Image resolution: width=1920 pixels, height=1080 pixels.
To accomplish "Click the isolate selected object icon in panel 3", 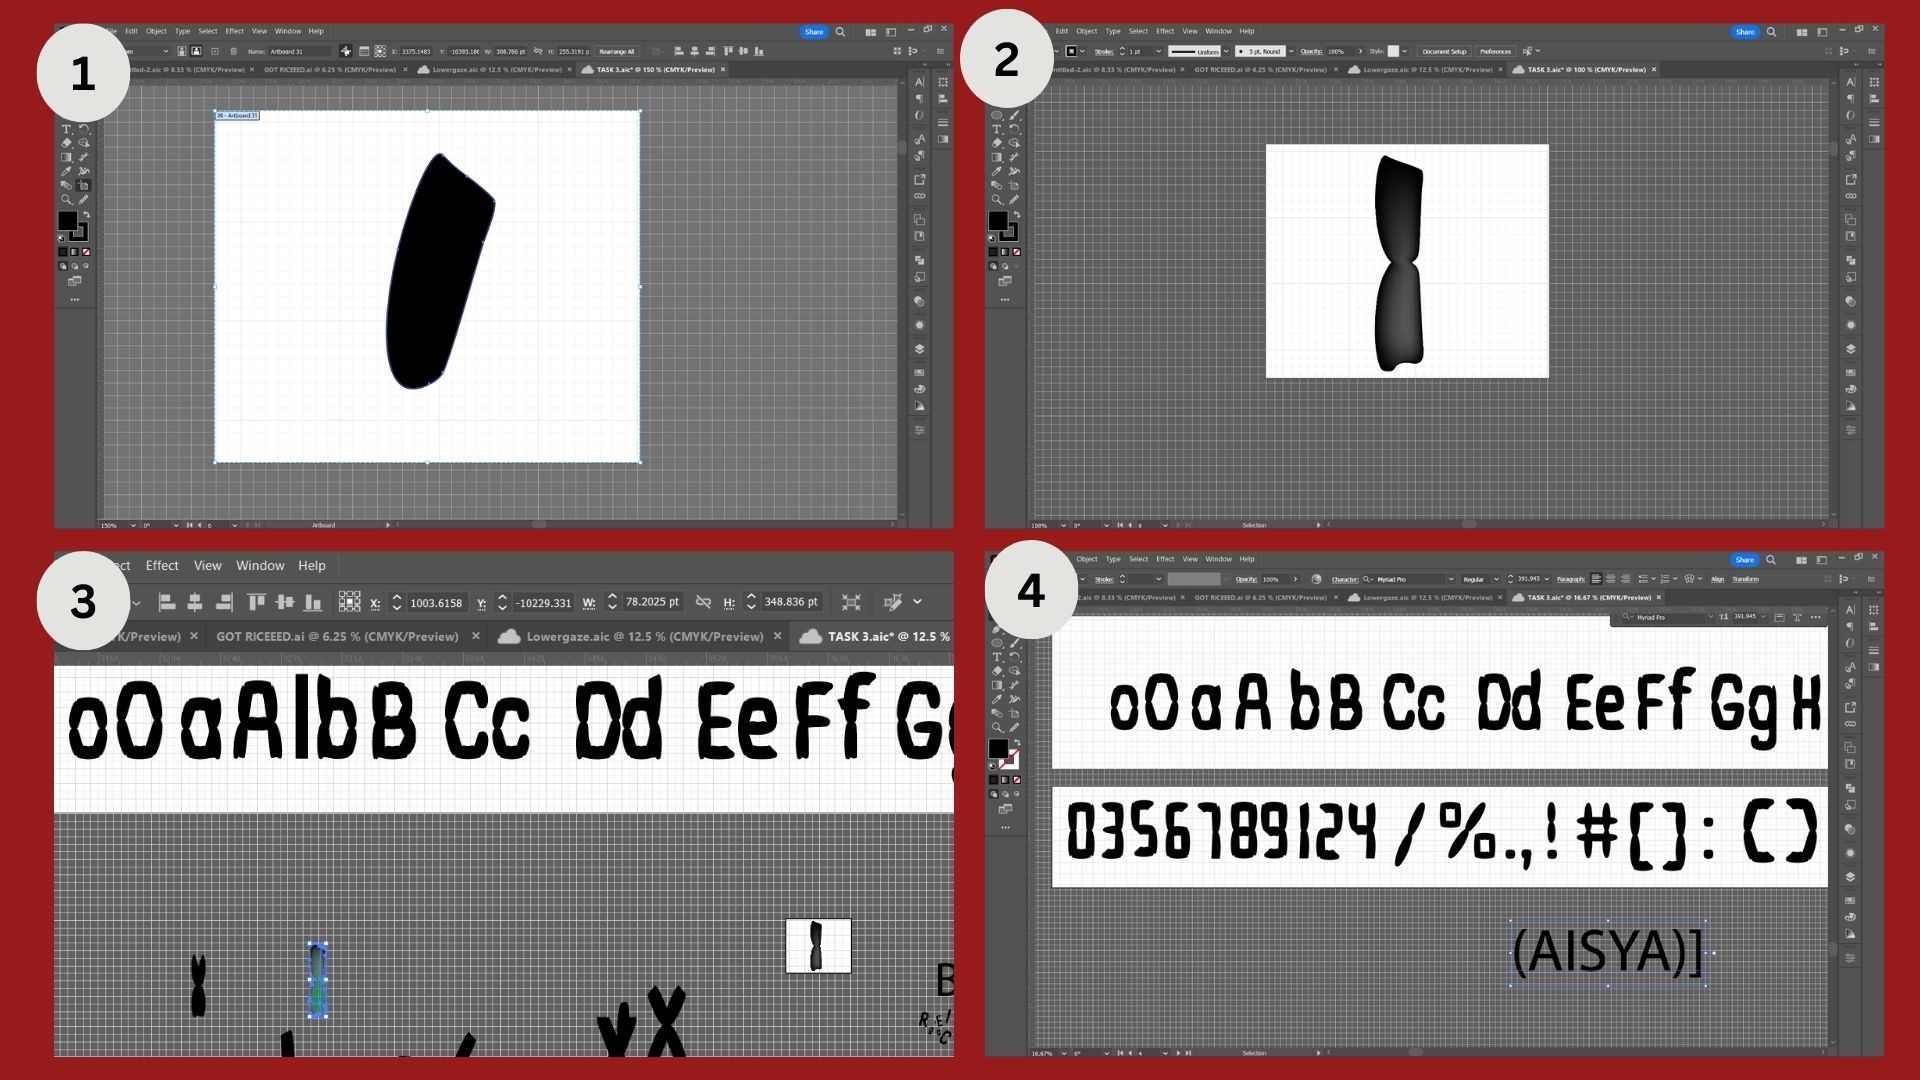I will [851, 602].
